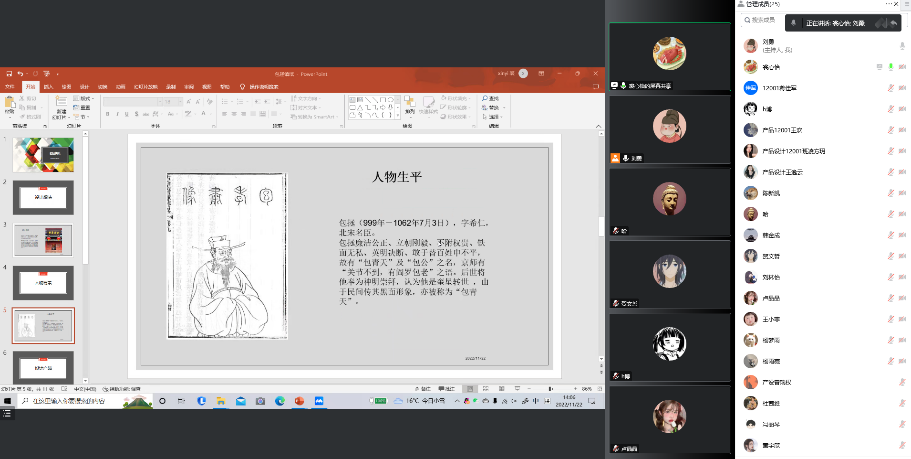The image size is (911, 459).
Task: Switch to the 插入 (Insert) ribbon tab
Action: 48,87
